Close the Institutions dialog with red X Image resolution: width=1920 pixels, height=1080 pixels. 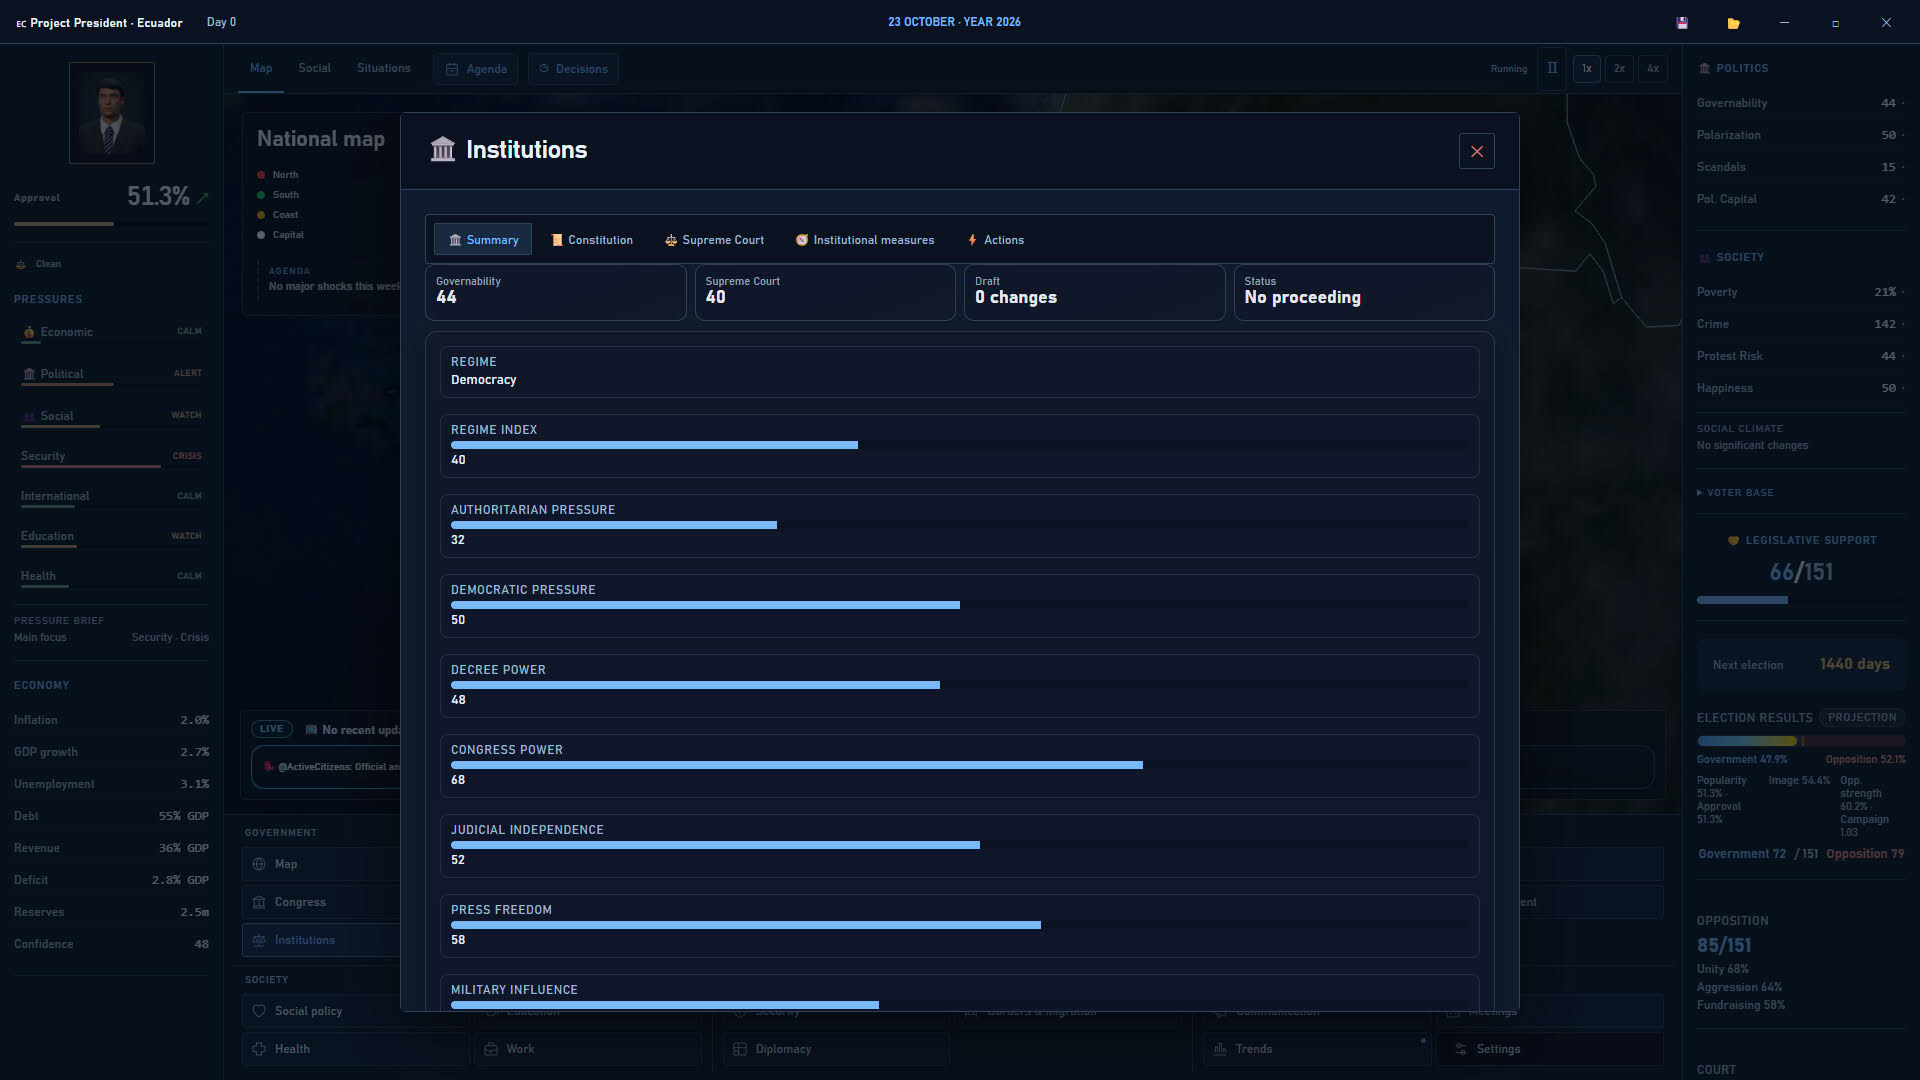[1476, 151]
